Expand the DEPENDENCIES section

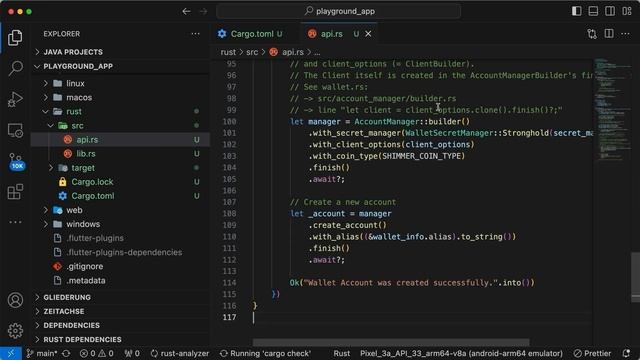point(120,325)
